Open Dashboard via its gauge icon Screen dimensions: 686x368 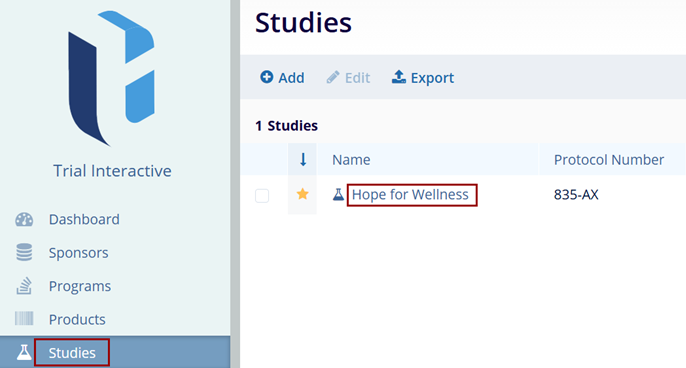click(24, 219)
